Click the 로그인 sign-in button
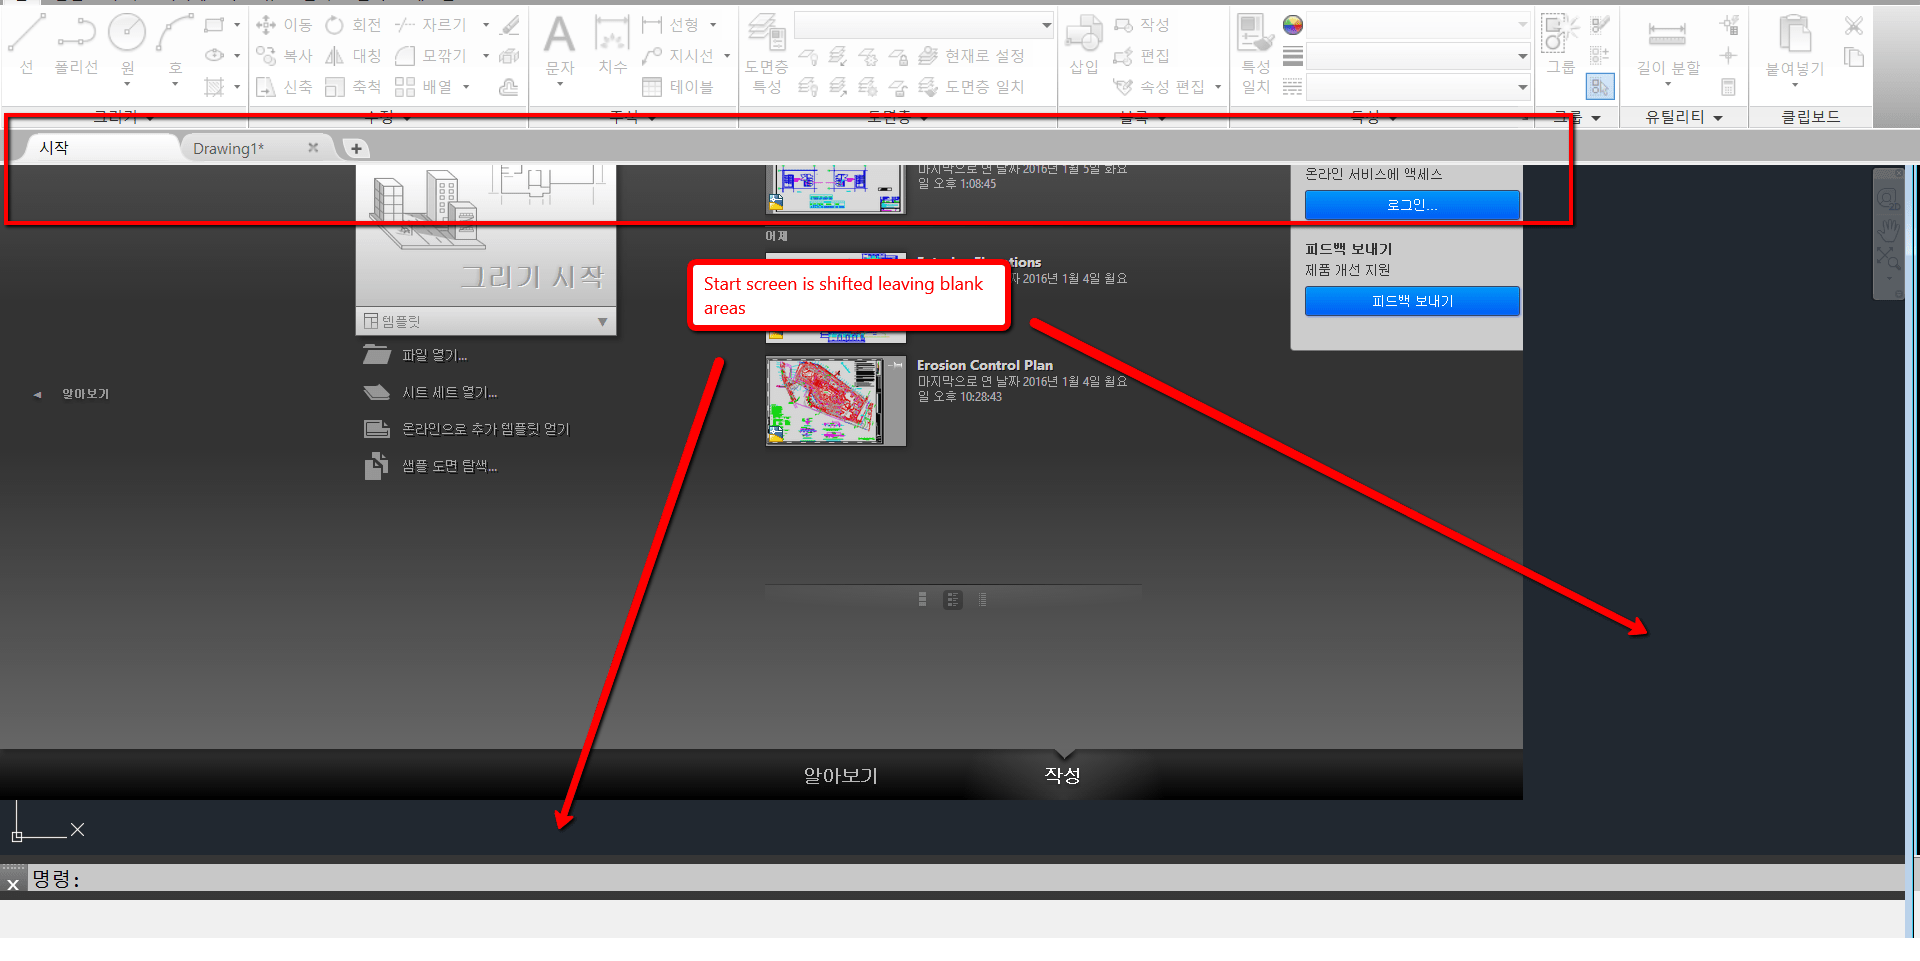The image size is (1920, 961). pyautogui.click(x=1411, y=204)
